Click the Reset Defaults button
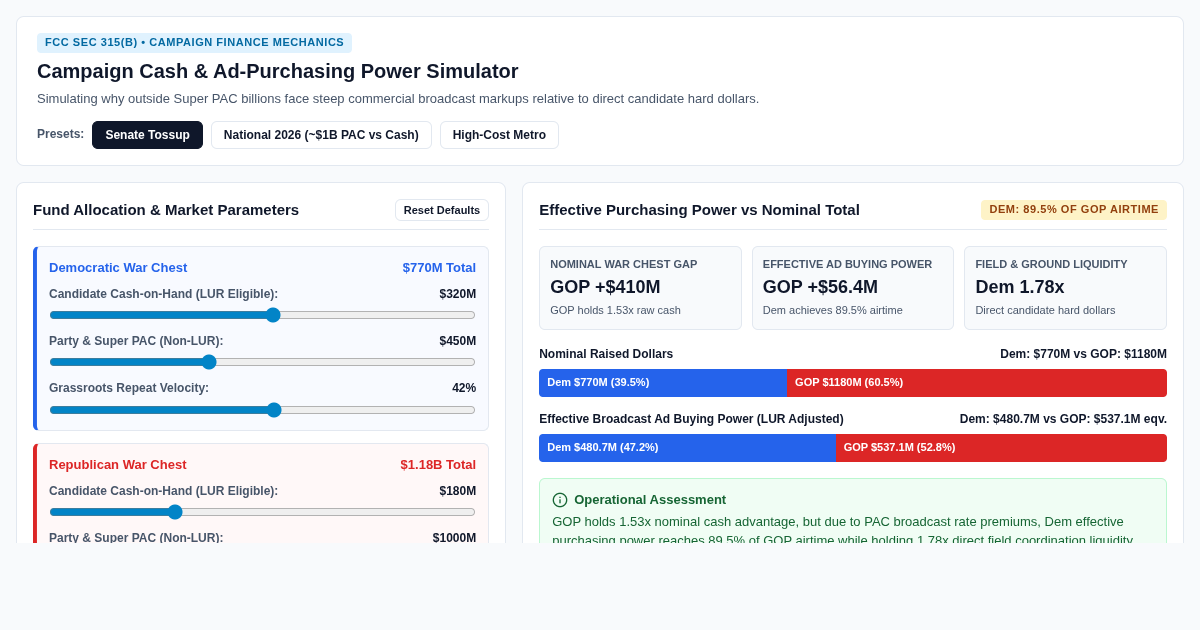The image size is (1200, 630). click(442, 210)
